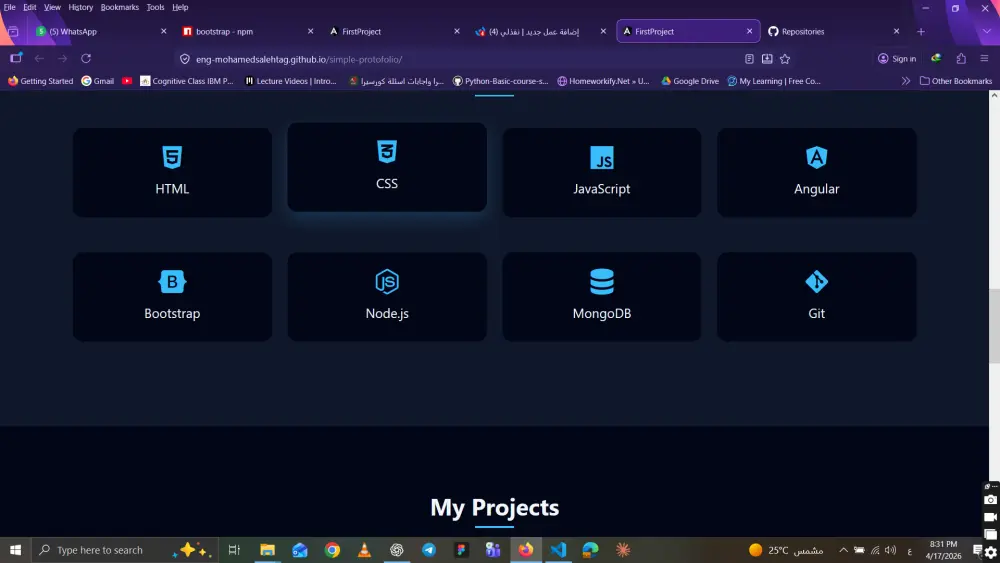Click the MongoDB database icon
The image size is (1000, 563).
tap(601, 281)
